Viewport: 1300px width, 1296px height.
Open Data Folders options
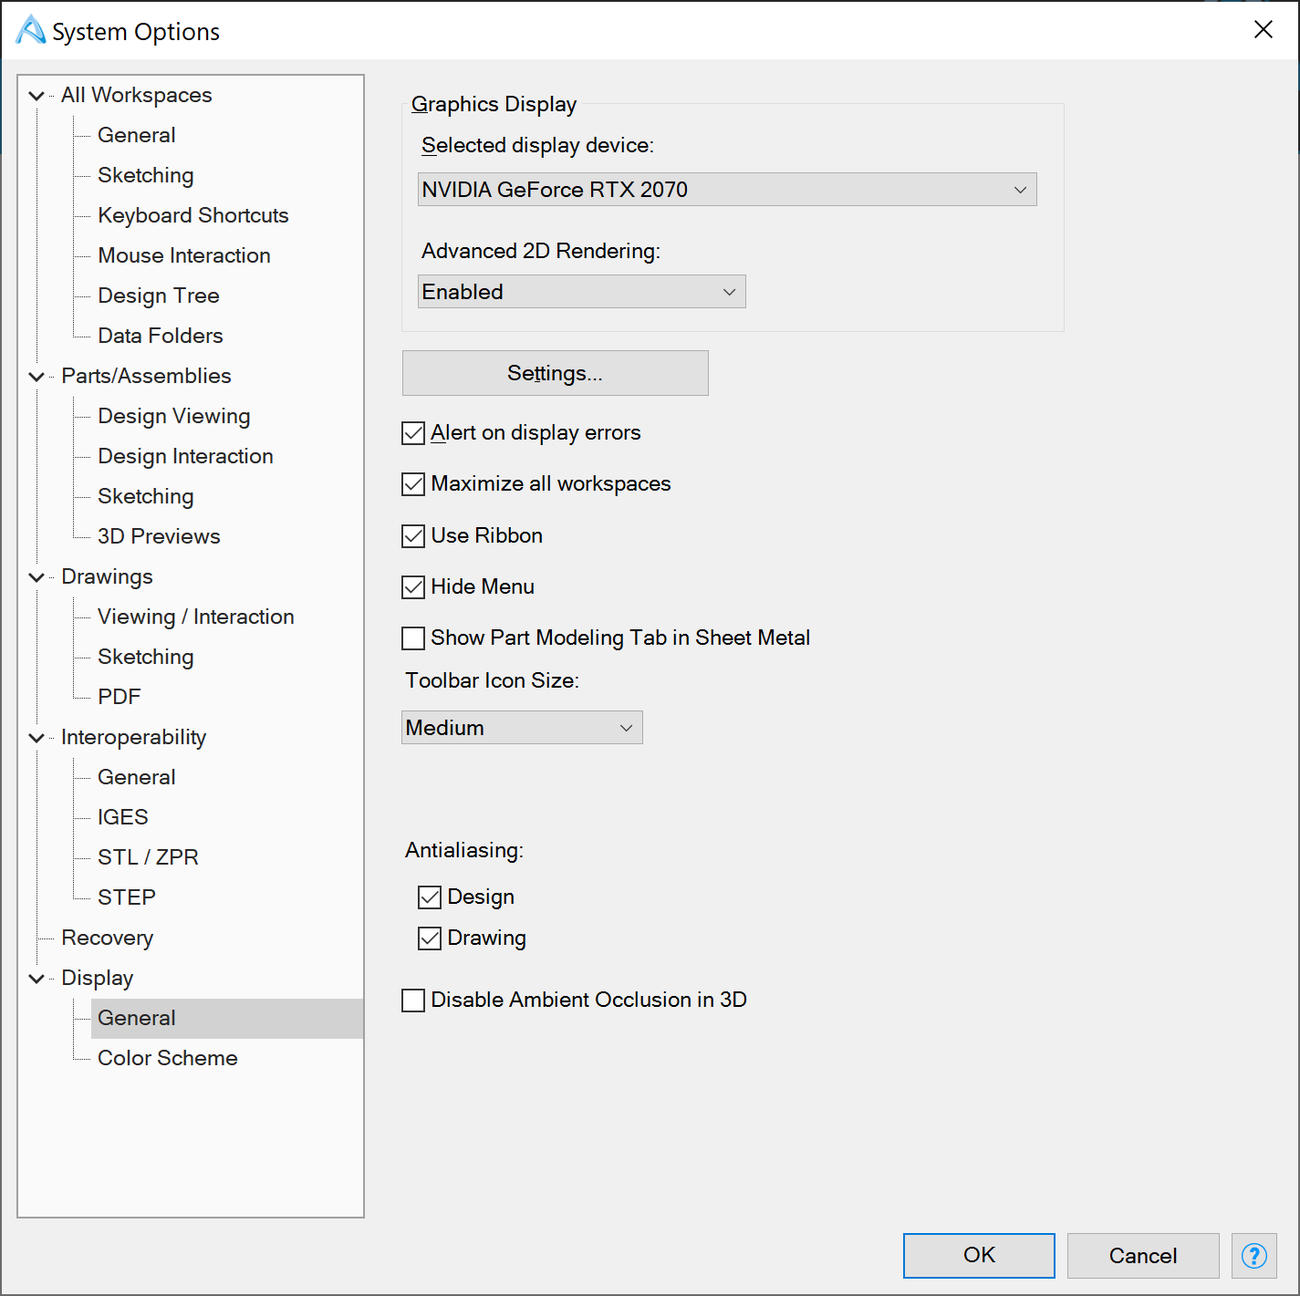click(x=160, y=336)
